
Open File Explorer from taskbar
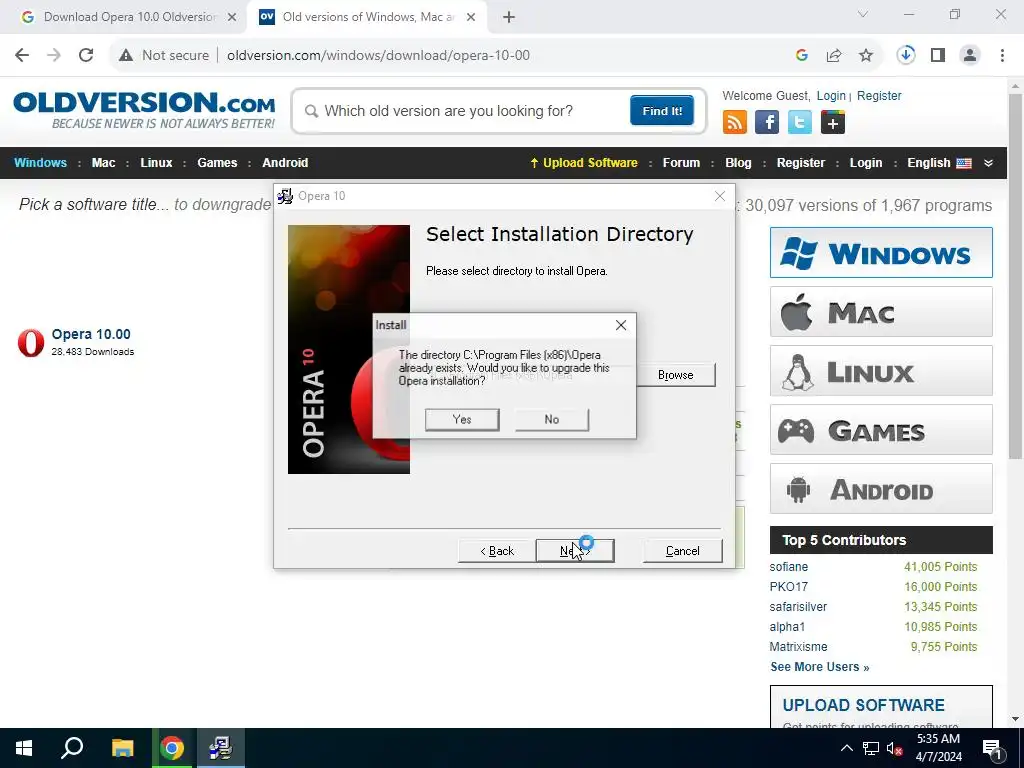(122, 748)
